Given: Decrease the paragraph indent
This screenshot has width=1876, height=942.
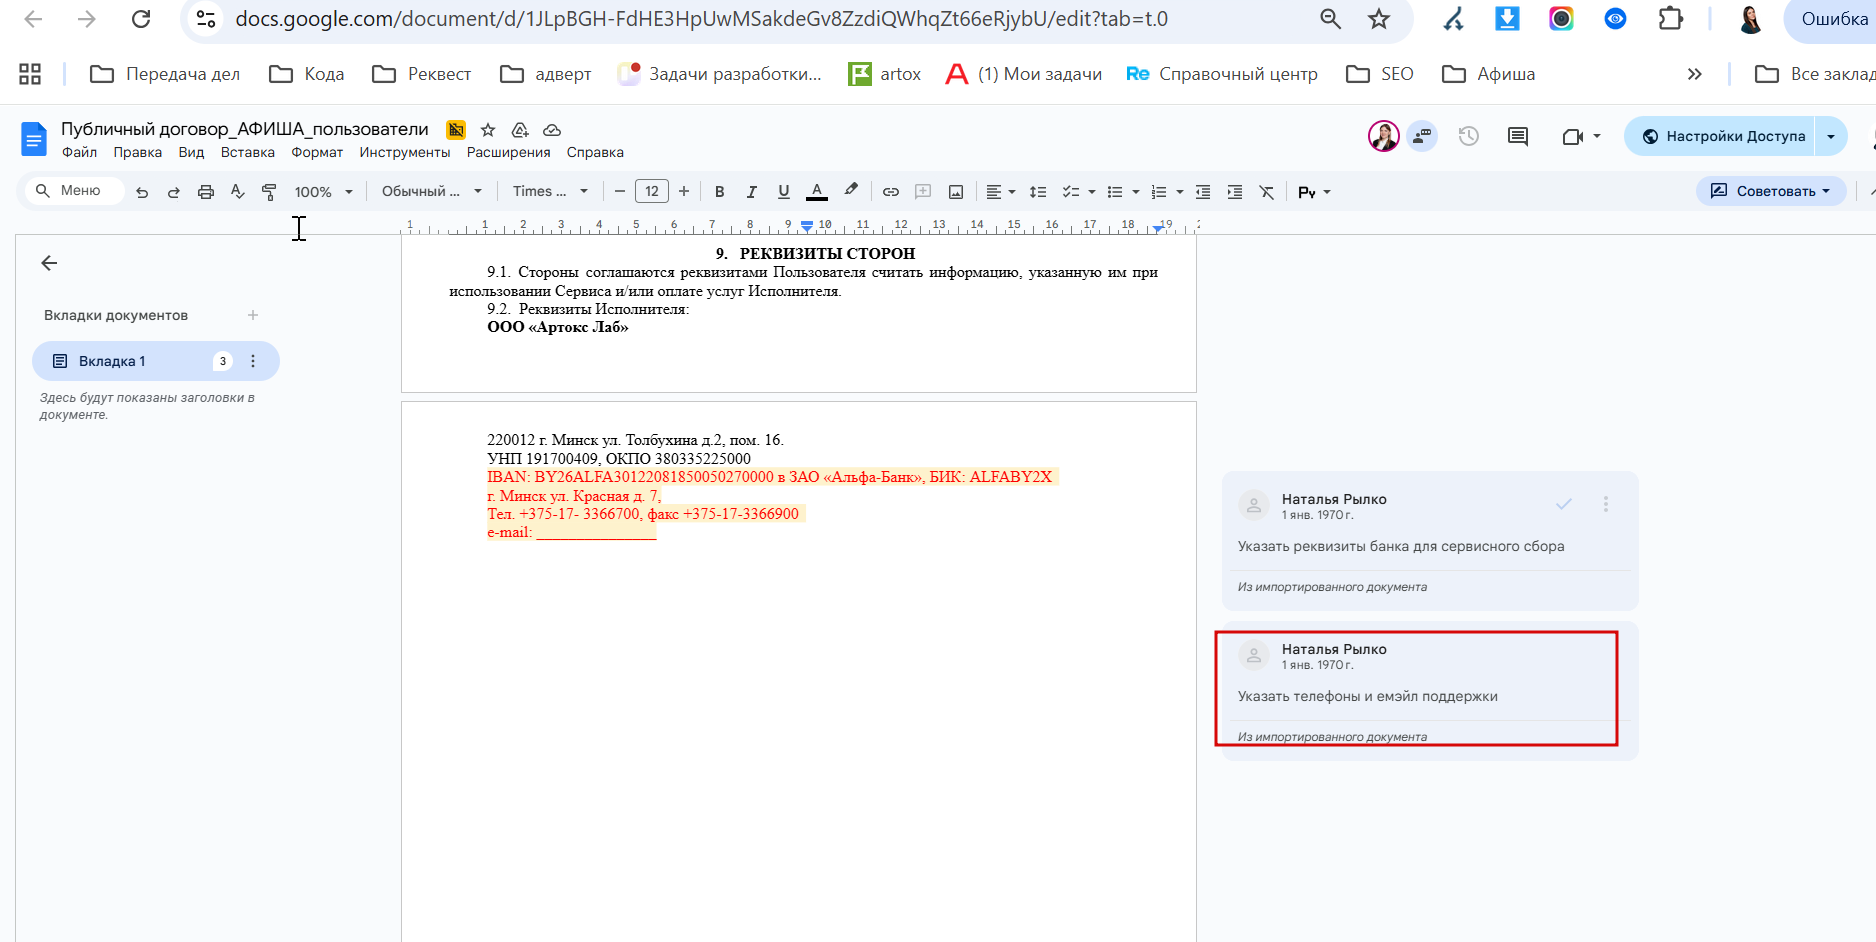Looking at the screenshot, I should (1203, 192).
